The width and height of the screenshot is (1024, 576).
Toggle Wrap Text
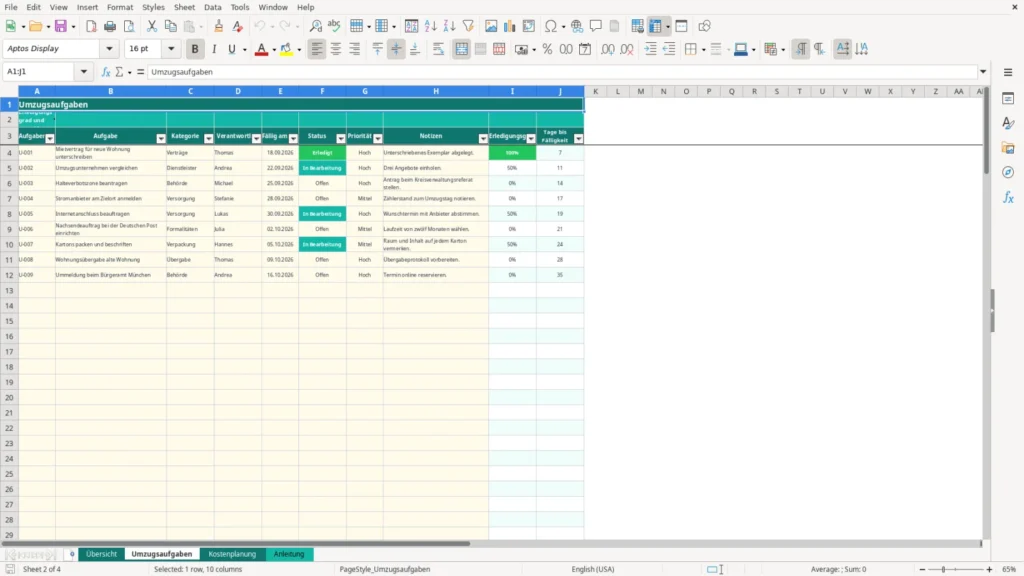pos(438,49)
